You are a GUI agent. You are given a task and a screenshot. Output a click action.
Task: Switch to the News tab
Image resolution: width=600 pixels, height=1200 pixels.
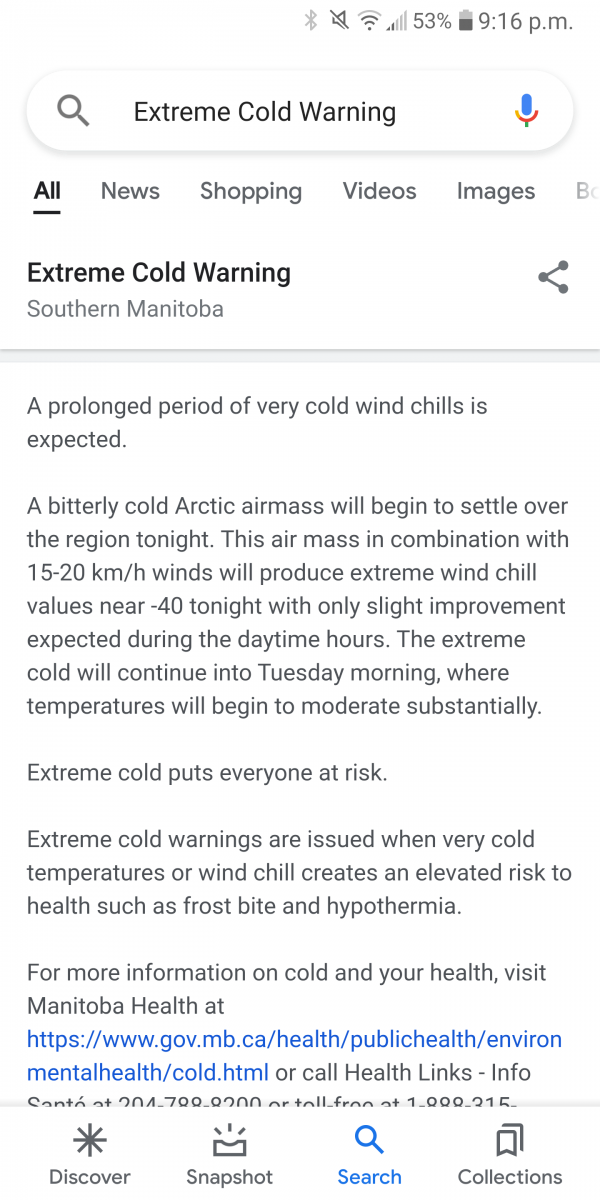130,191
